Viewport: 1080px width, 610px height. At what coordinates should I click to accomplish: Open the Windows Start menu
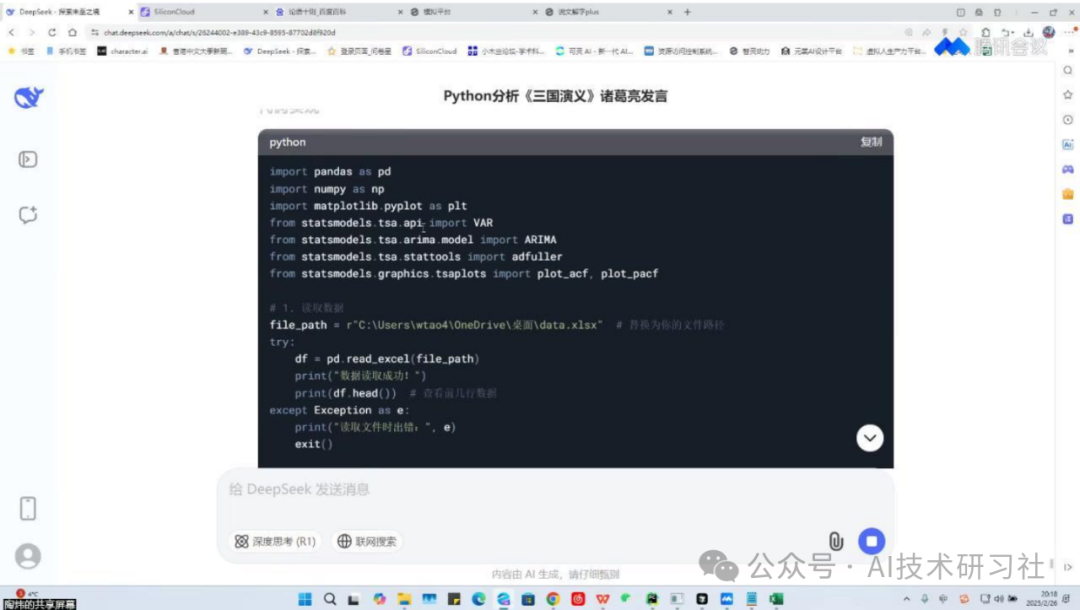pos(305,599)
